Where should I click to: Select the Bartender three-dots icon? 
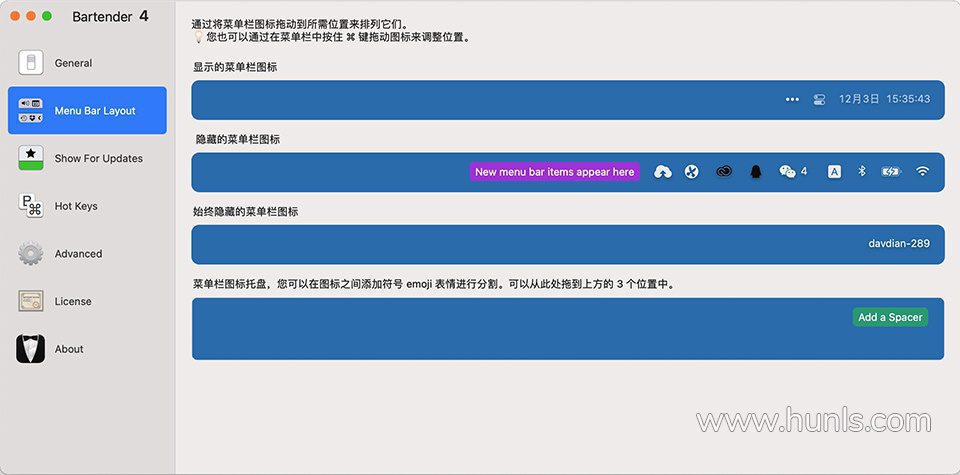coord(792,99)
